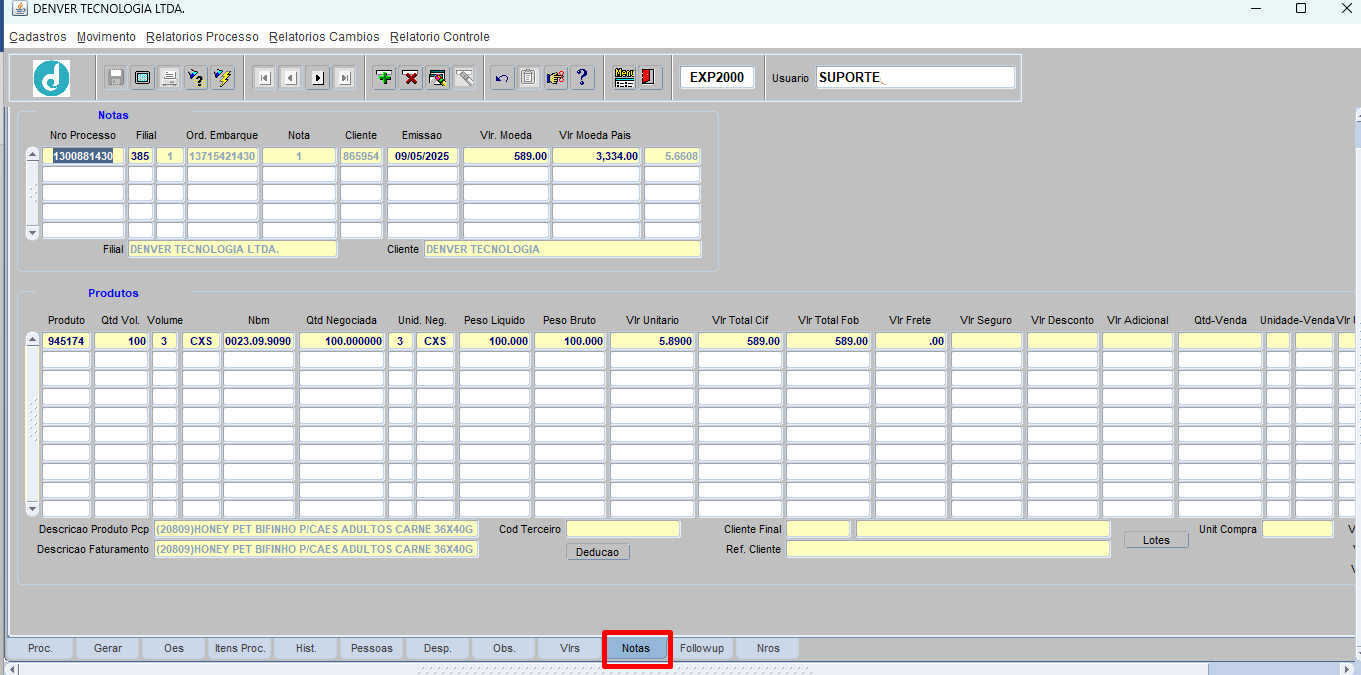Image resolution: width=1361 pixels, height=675 pixels.
Task: Click the Execute Query lightning icon
Action: coord(223,78)
